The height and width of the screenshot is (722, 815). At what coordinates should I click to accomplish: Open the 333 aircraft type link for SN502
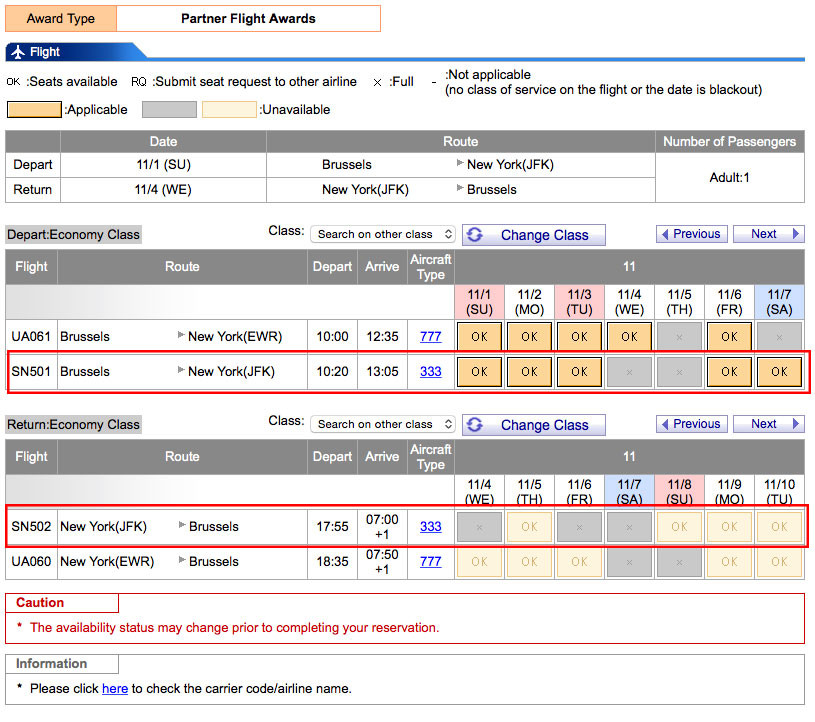[430, 527]
